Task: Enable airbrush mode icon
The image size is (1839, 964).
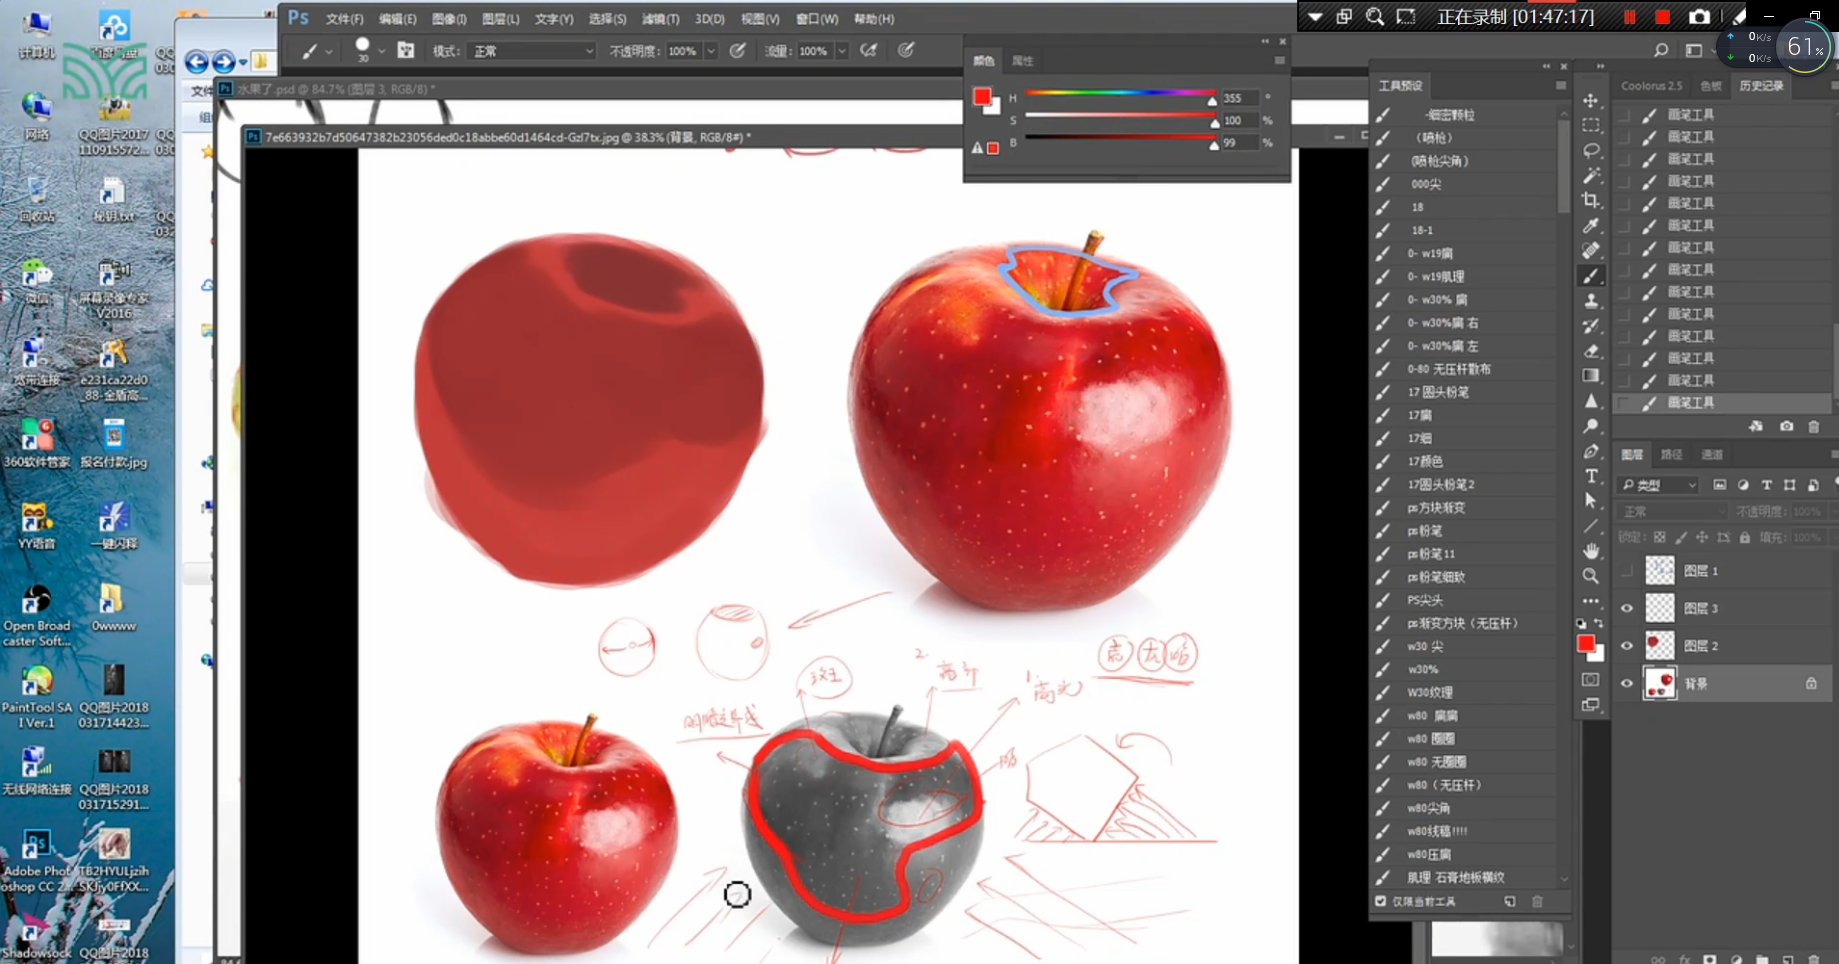Action: 869,50
